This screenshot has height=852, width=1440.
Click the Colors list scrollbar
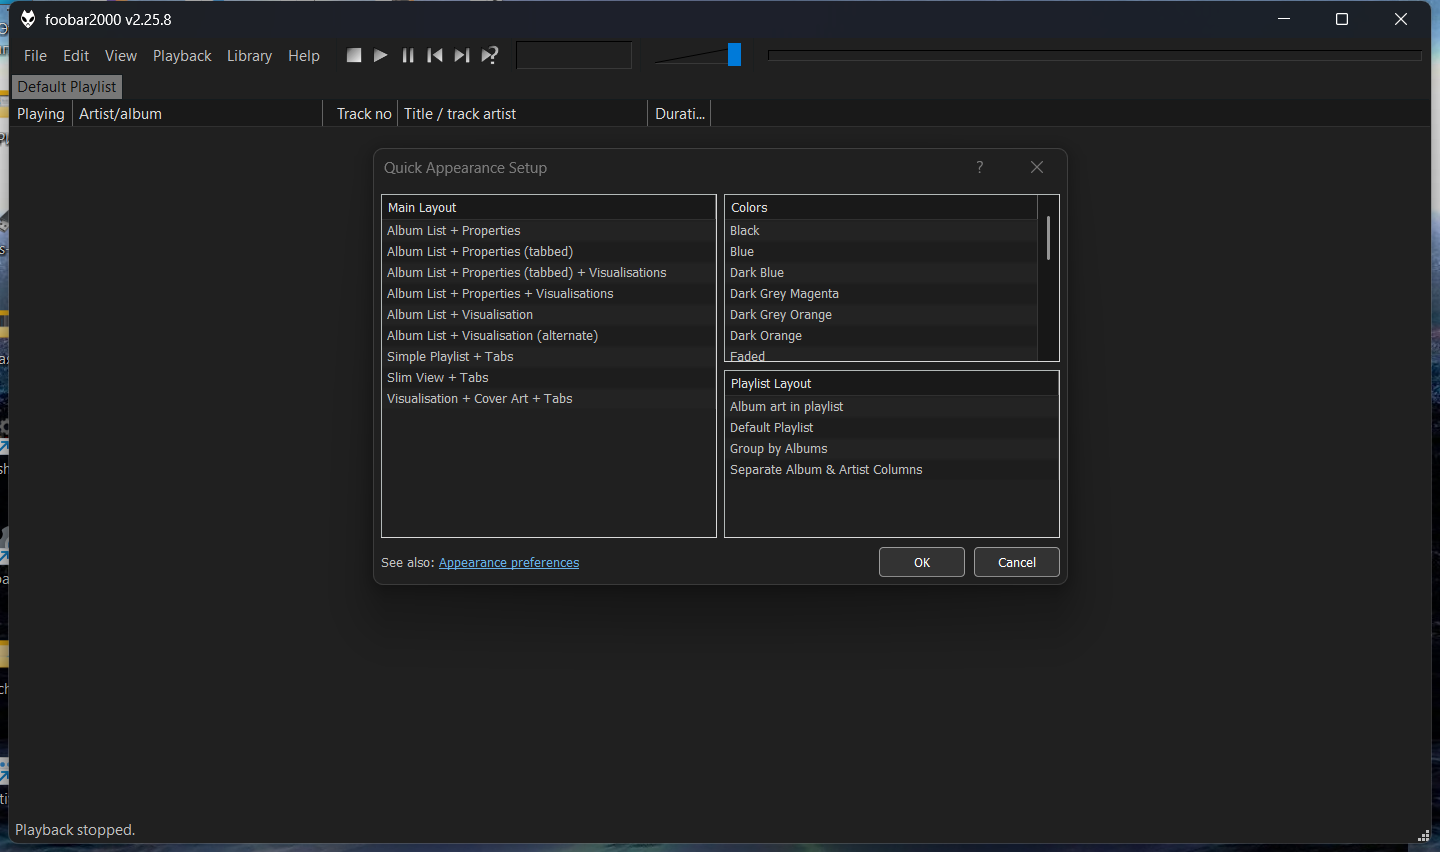[1048, 240]
